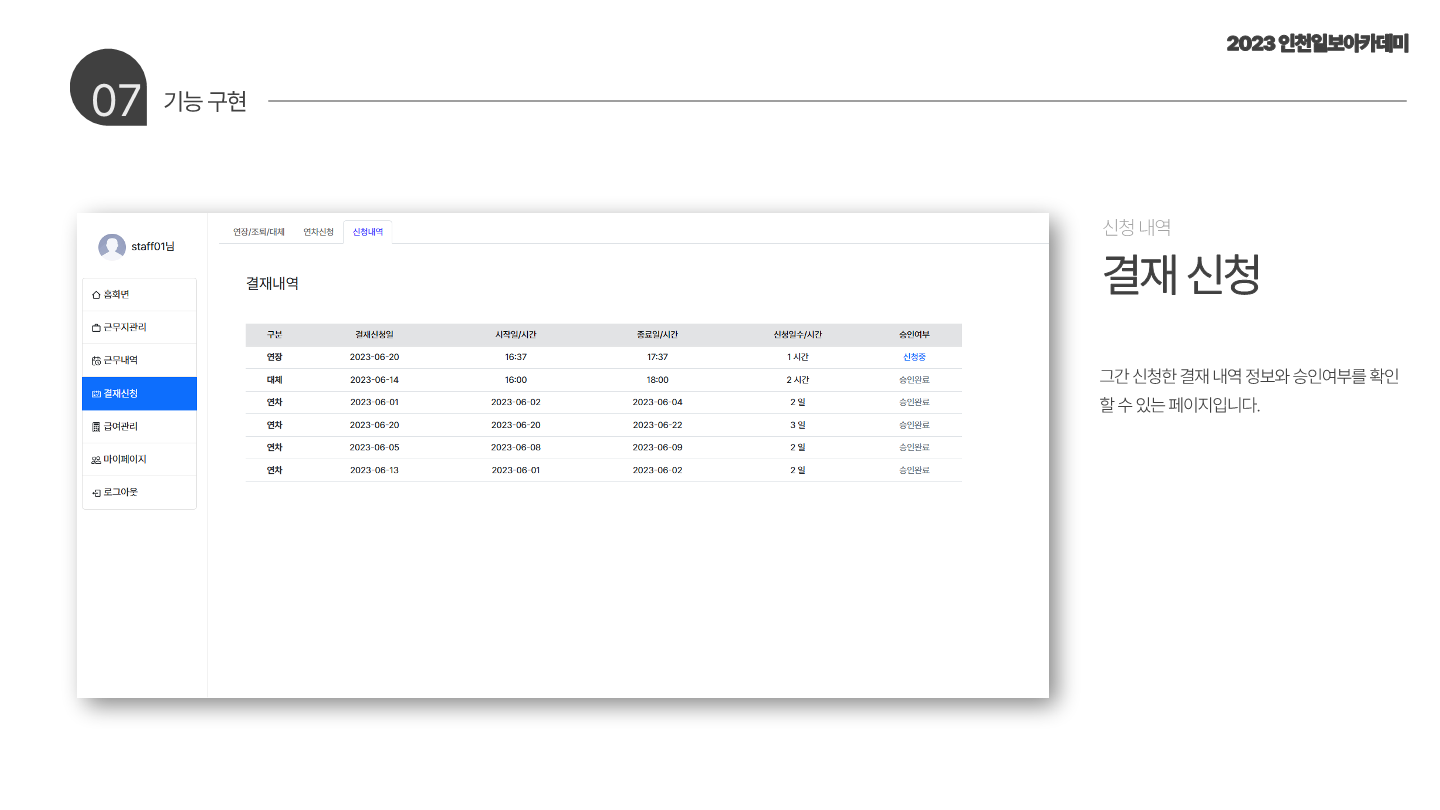
Task: Click the 신청일수/시간 column header
Action: [x=797, y=334]
